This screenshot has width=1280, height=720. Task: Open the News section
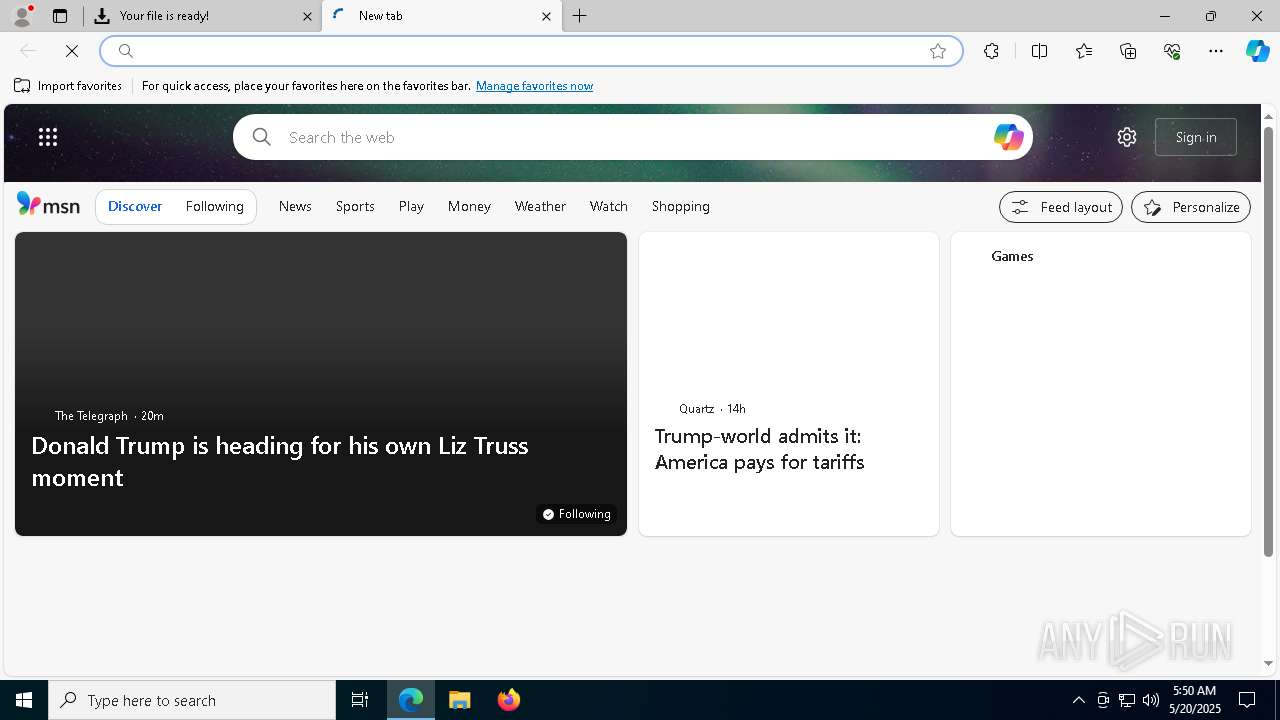(x=295, y=206)
